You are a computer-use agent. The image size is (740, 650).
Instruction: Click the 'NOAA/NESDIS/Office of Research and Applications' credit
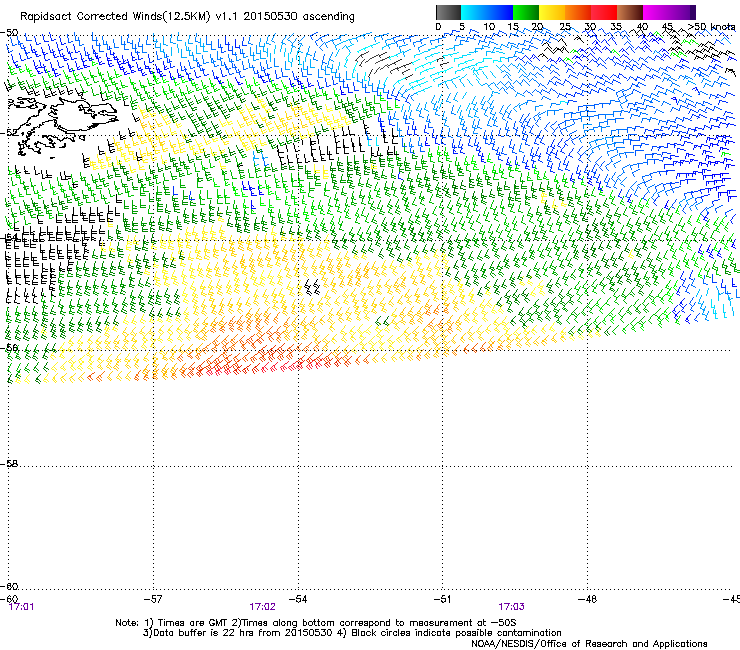click(x=589, y=644)
